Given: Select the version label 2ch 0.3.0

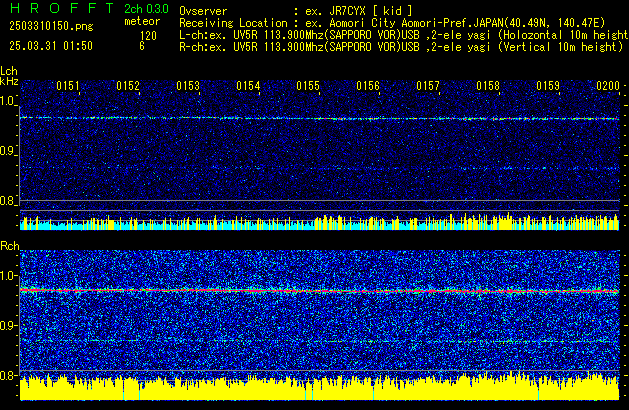Looking at the screenshot, I should coord(146,9).
